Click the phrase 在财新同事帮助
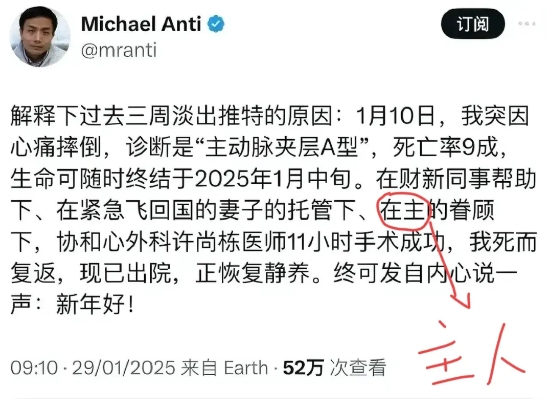Viewport: 546px width, 407px height. [x=456, y=179]
